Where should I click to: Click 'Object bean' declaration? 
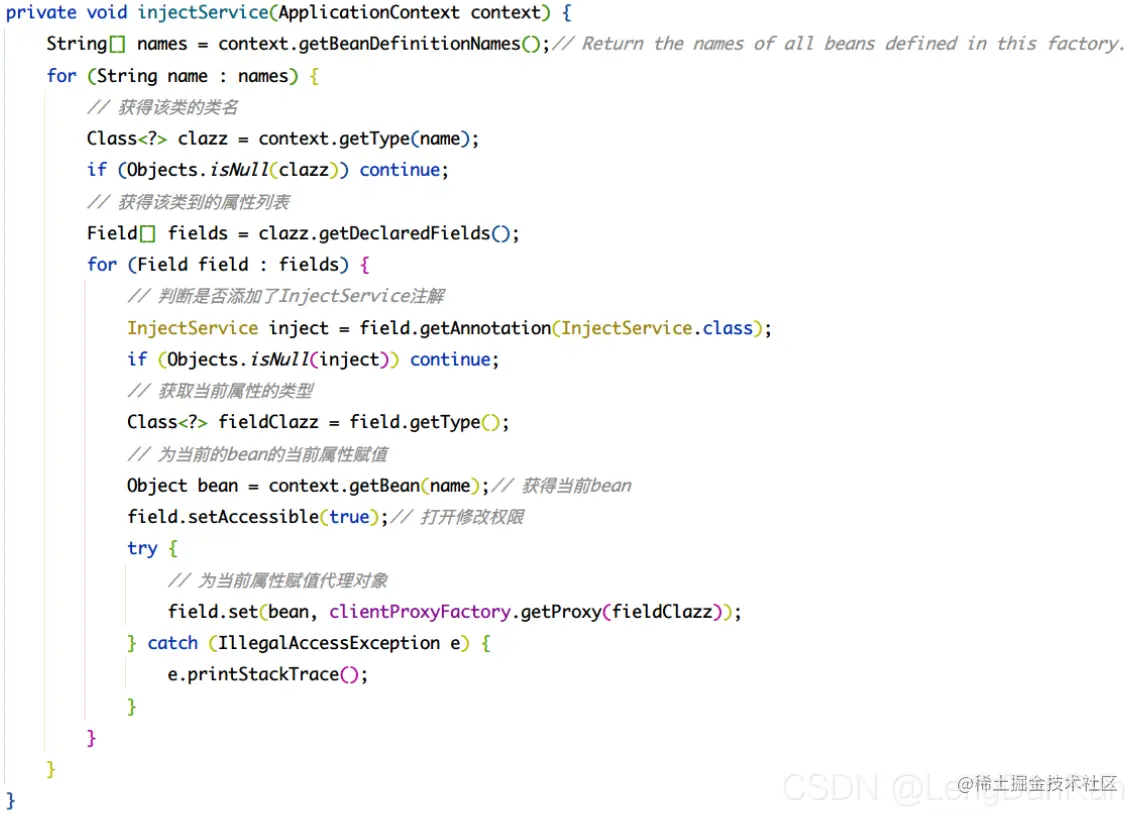pos(182,485)
